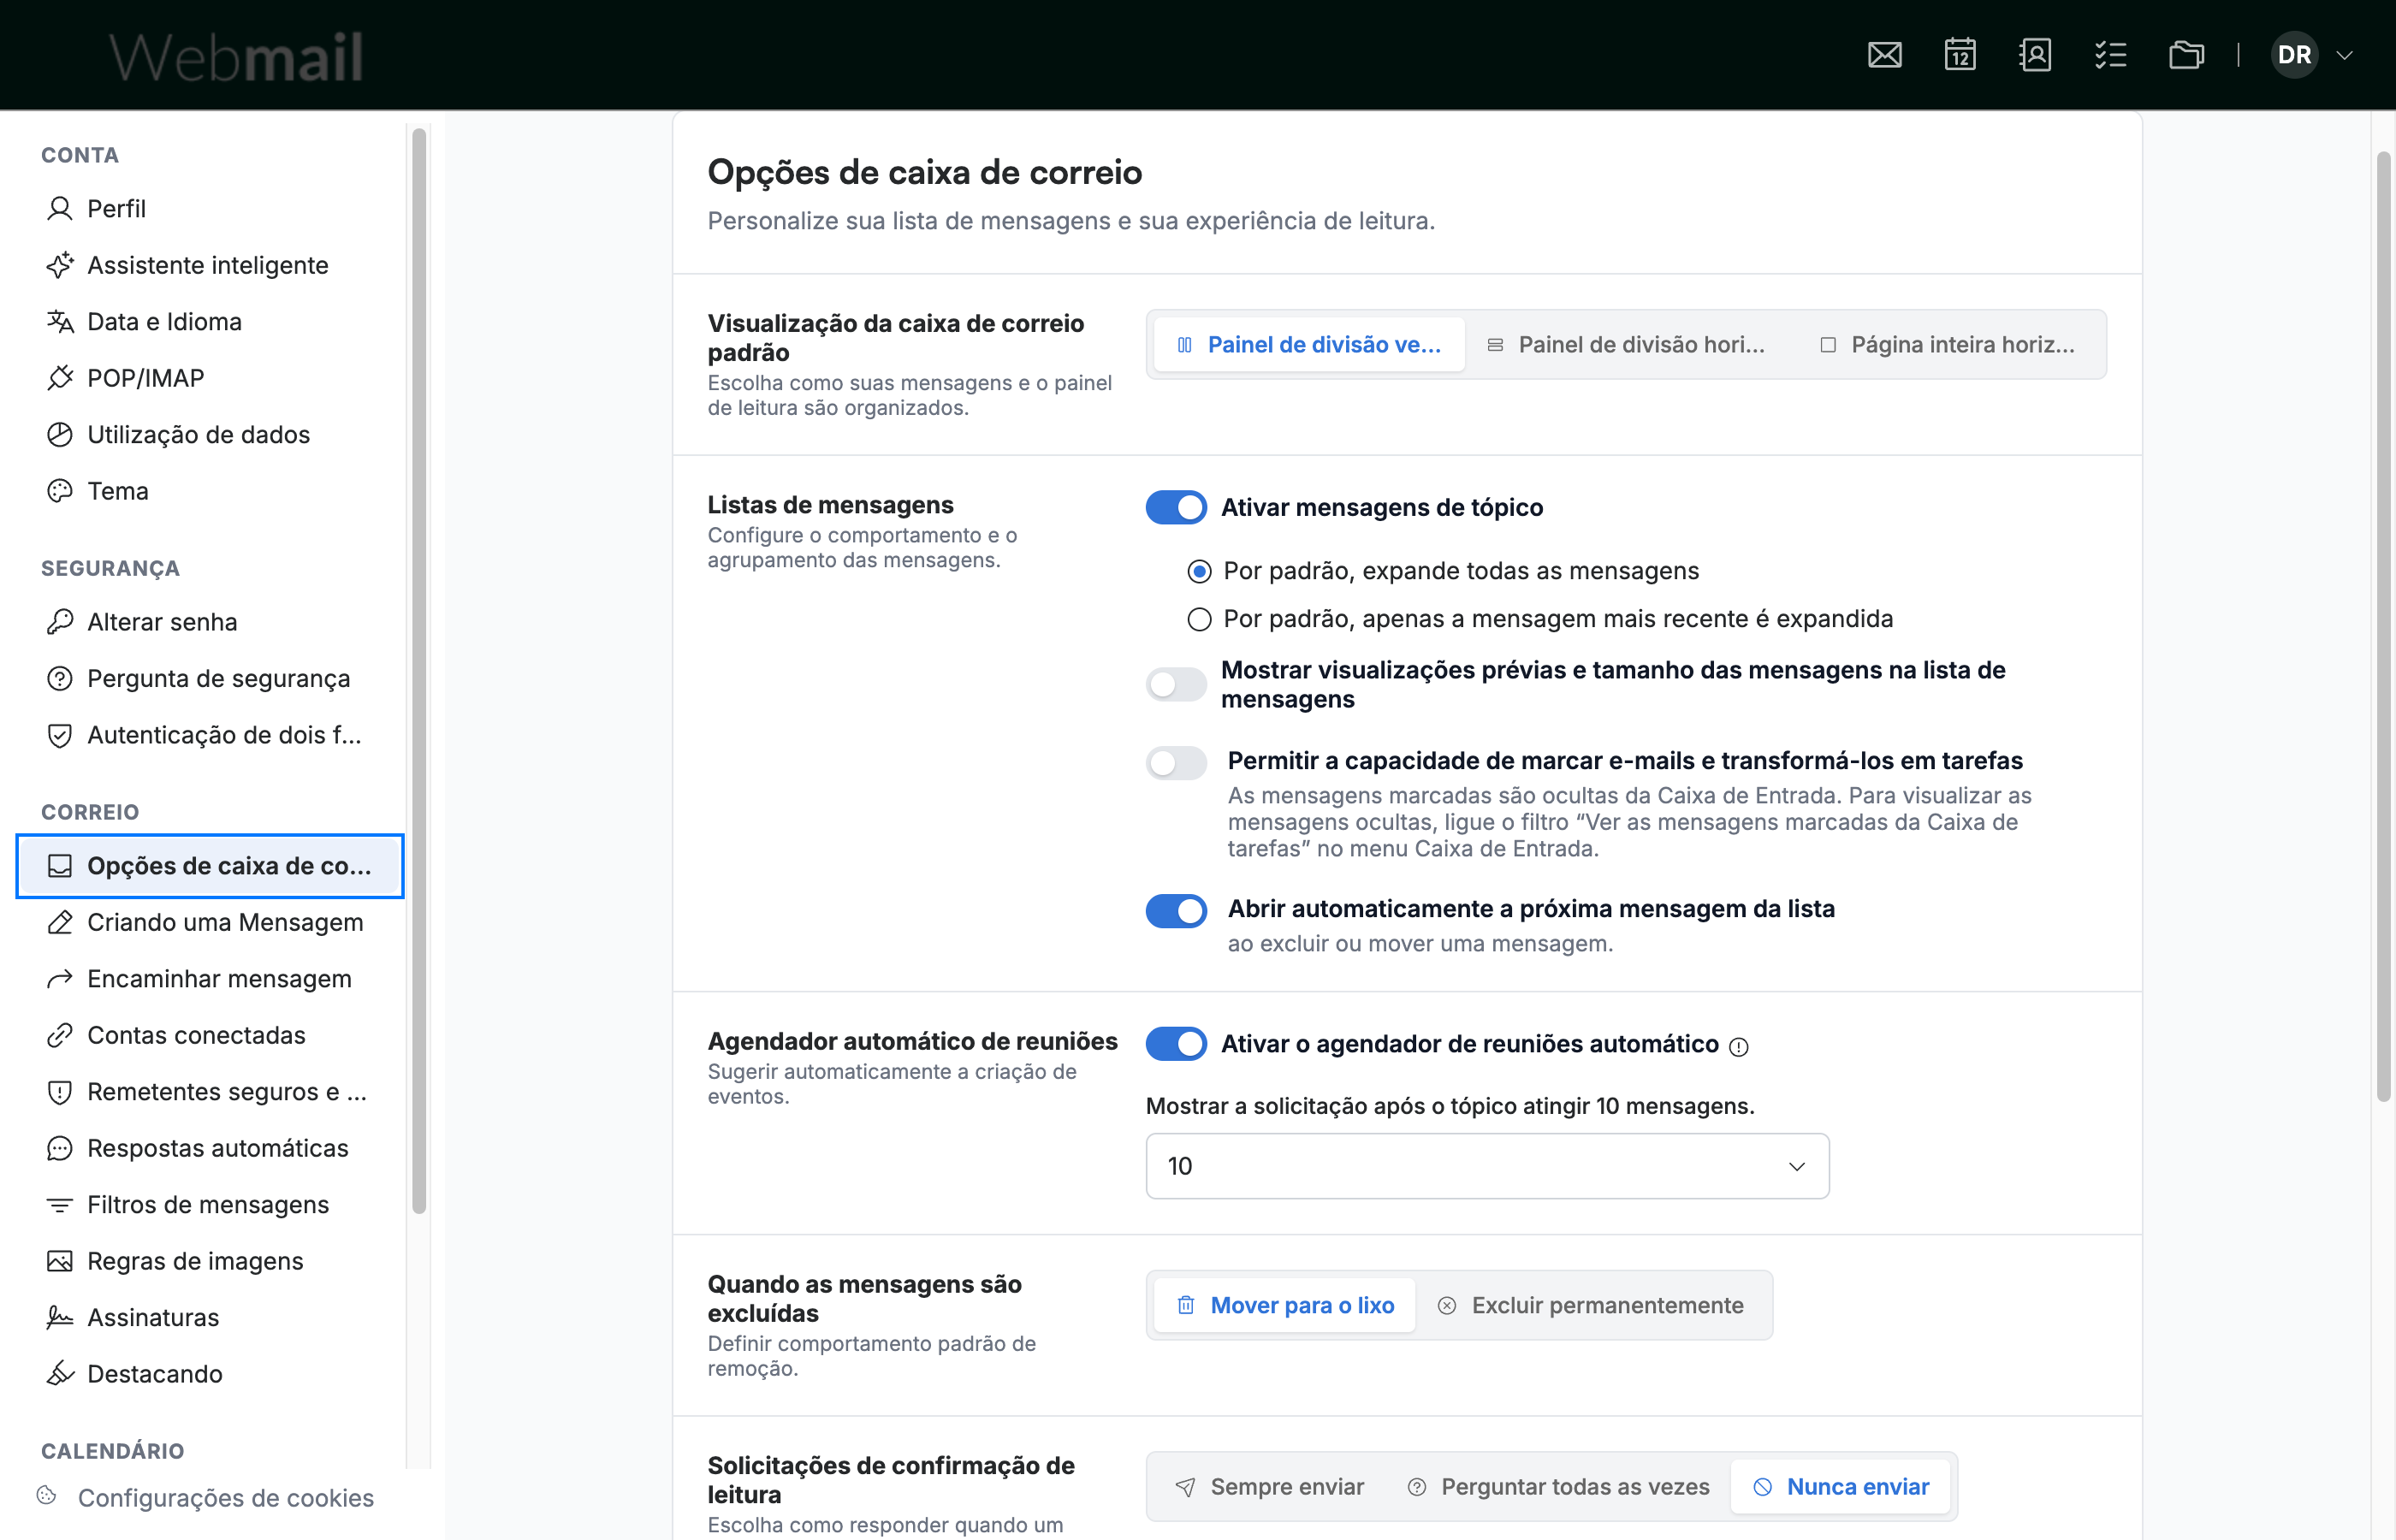This screenshot has height=1540, width=2396.
Task: Click the Perfil person icon
Action: [x=60, y=208]
